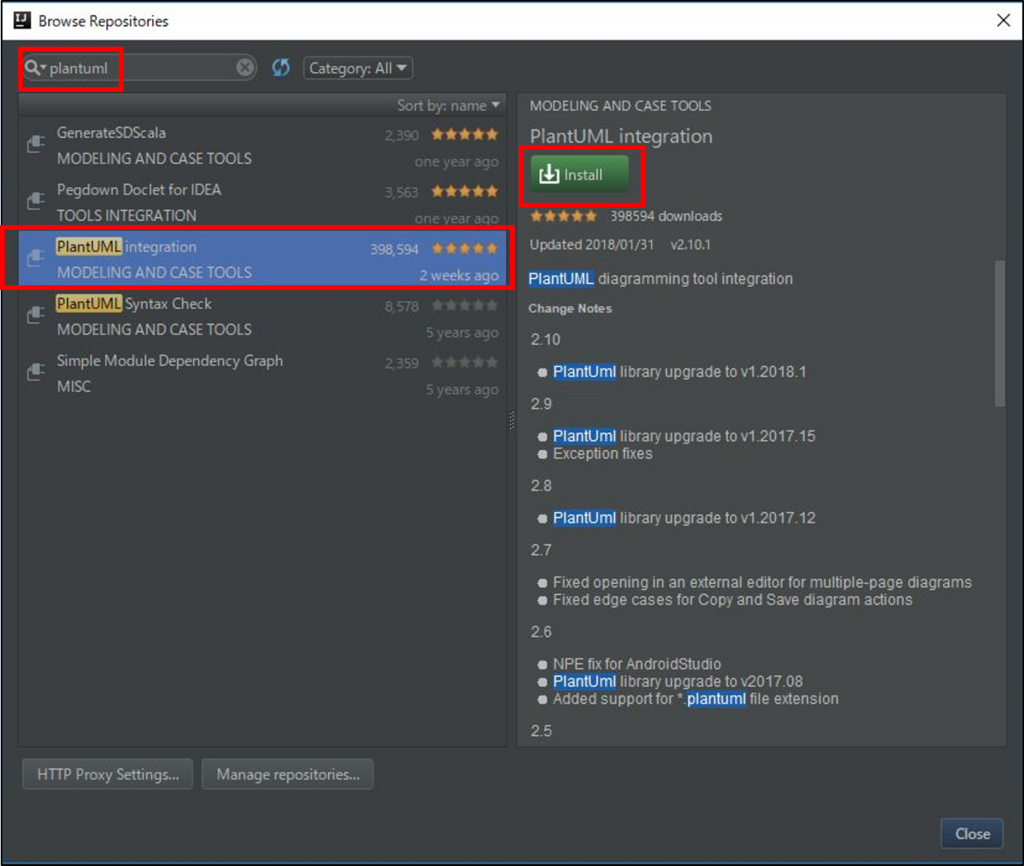This screenshot has width=1024, height=866.
Task: Close the Browse Repositories window
Action: pyautogui.click(x=1003, y=20)
